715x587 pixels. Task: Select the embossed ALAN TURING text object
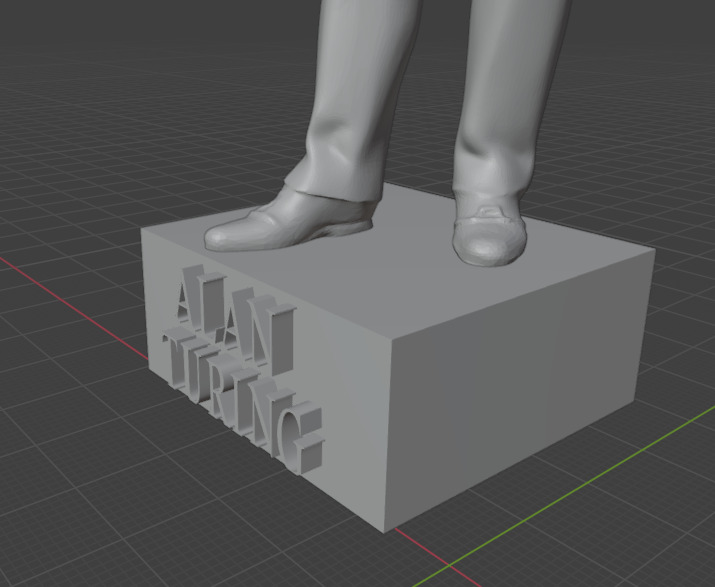(244, 369)
